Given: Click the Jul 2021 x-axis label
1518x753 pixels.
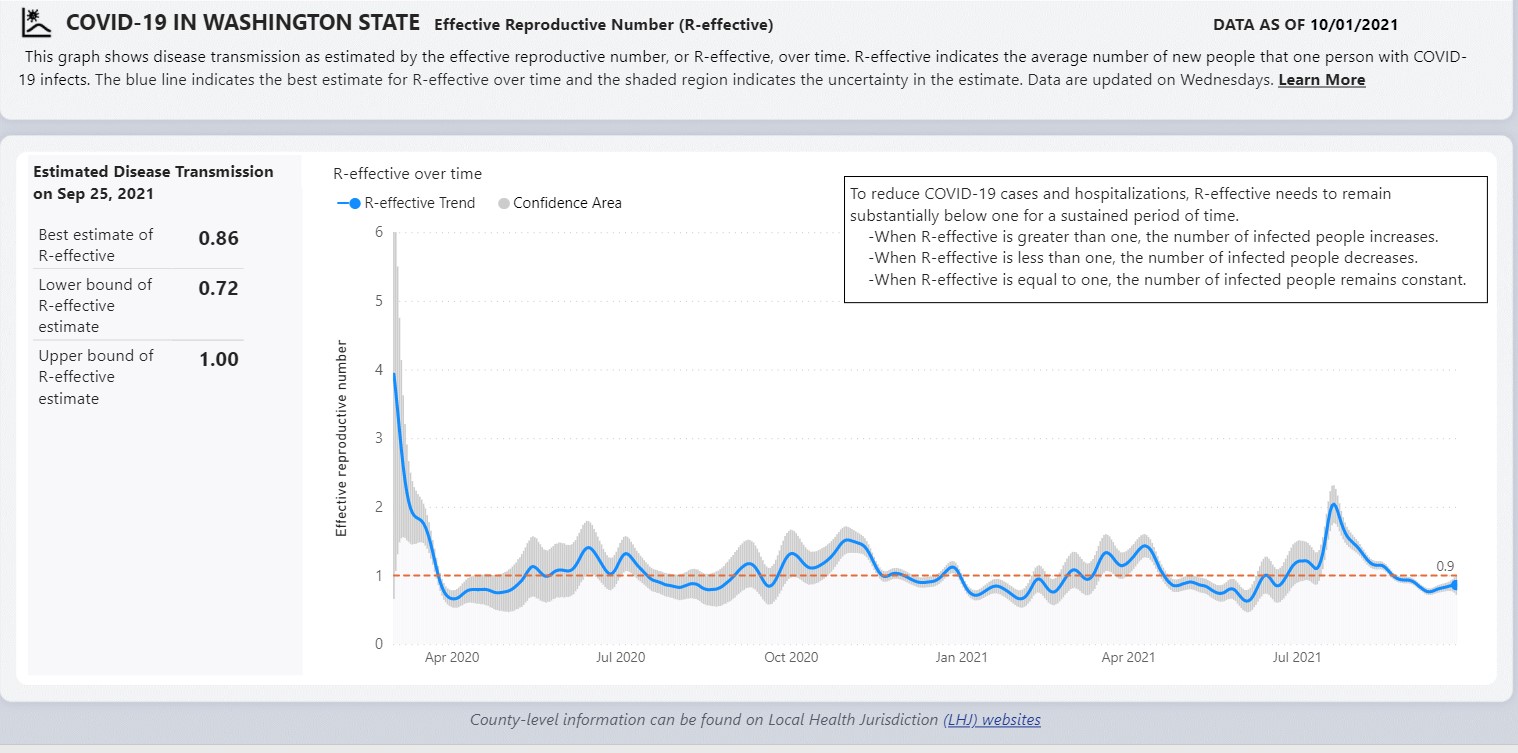Looking at the screenshot, I should pos(1296,657).
